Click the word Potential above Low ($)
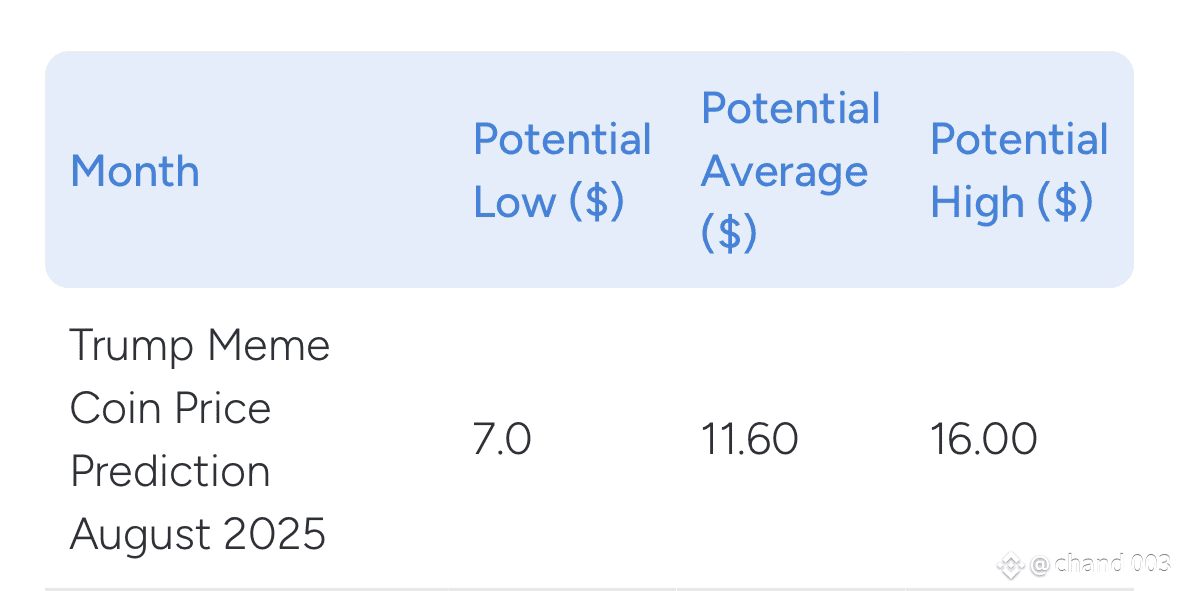1179x591 pixels. [562, 139]
